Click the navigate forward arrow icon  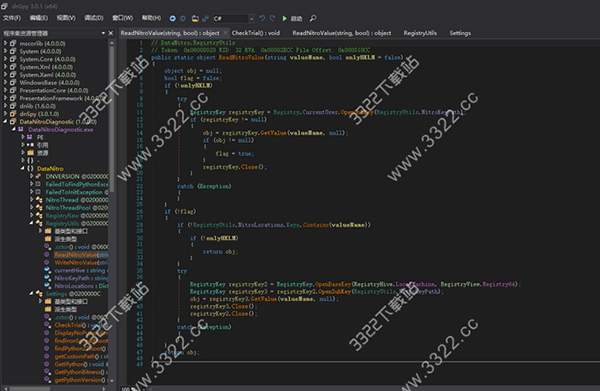point(183,18)
